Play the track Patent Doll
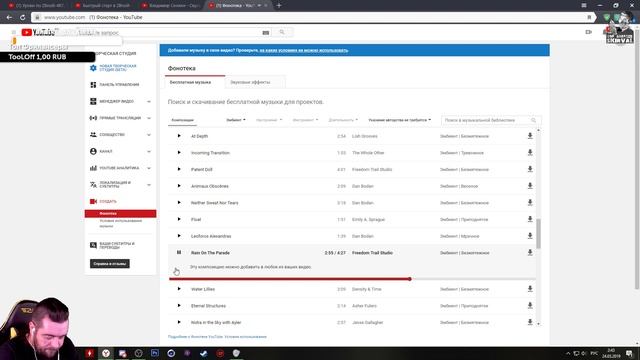The image size is (640, 360). (x=179, y=169)
